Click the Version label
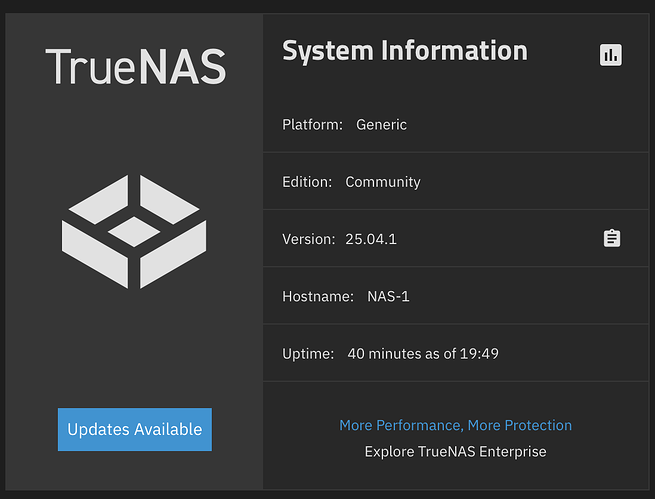 tap(309, 239)
